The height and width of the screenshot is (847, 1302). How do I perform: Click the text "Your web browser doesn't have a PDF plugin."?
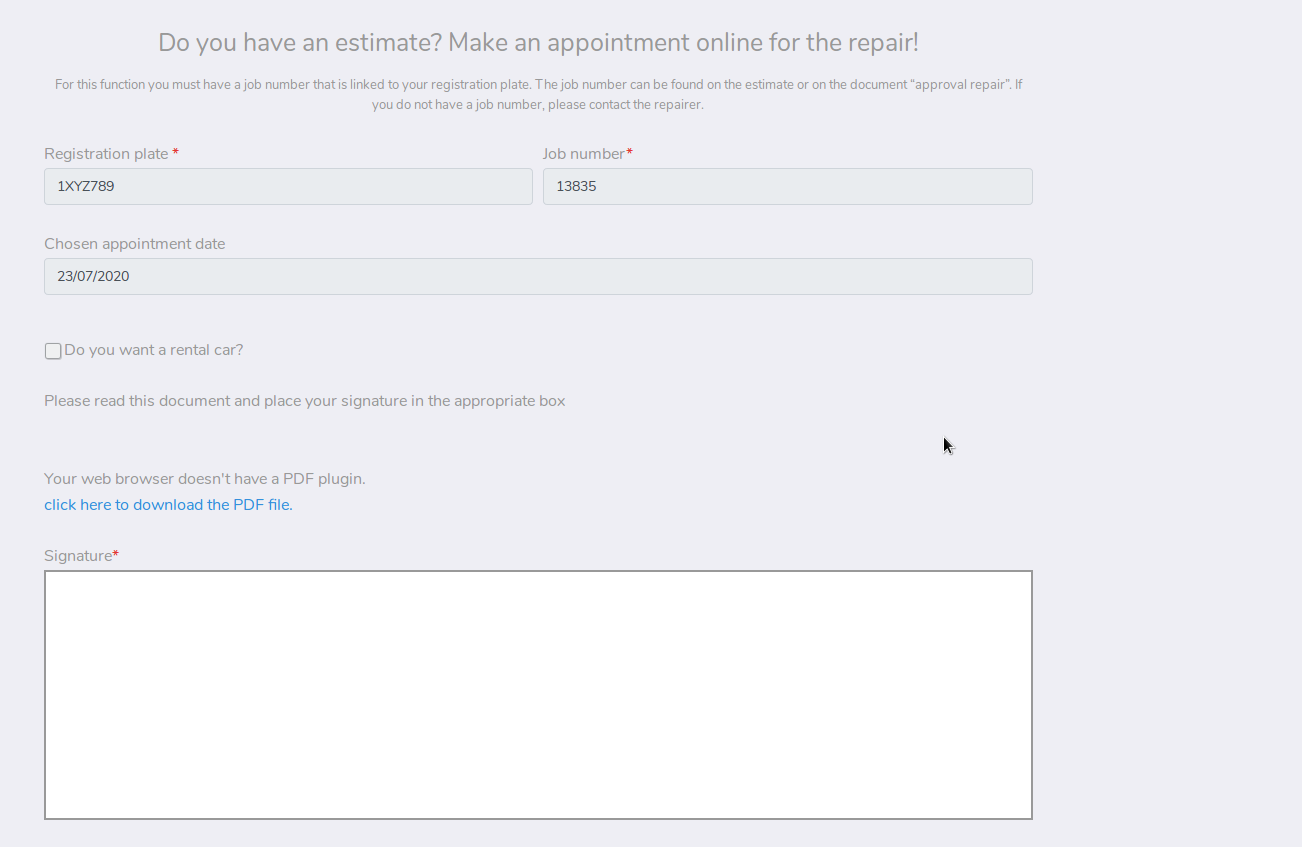(x=205, y=479)
